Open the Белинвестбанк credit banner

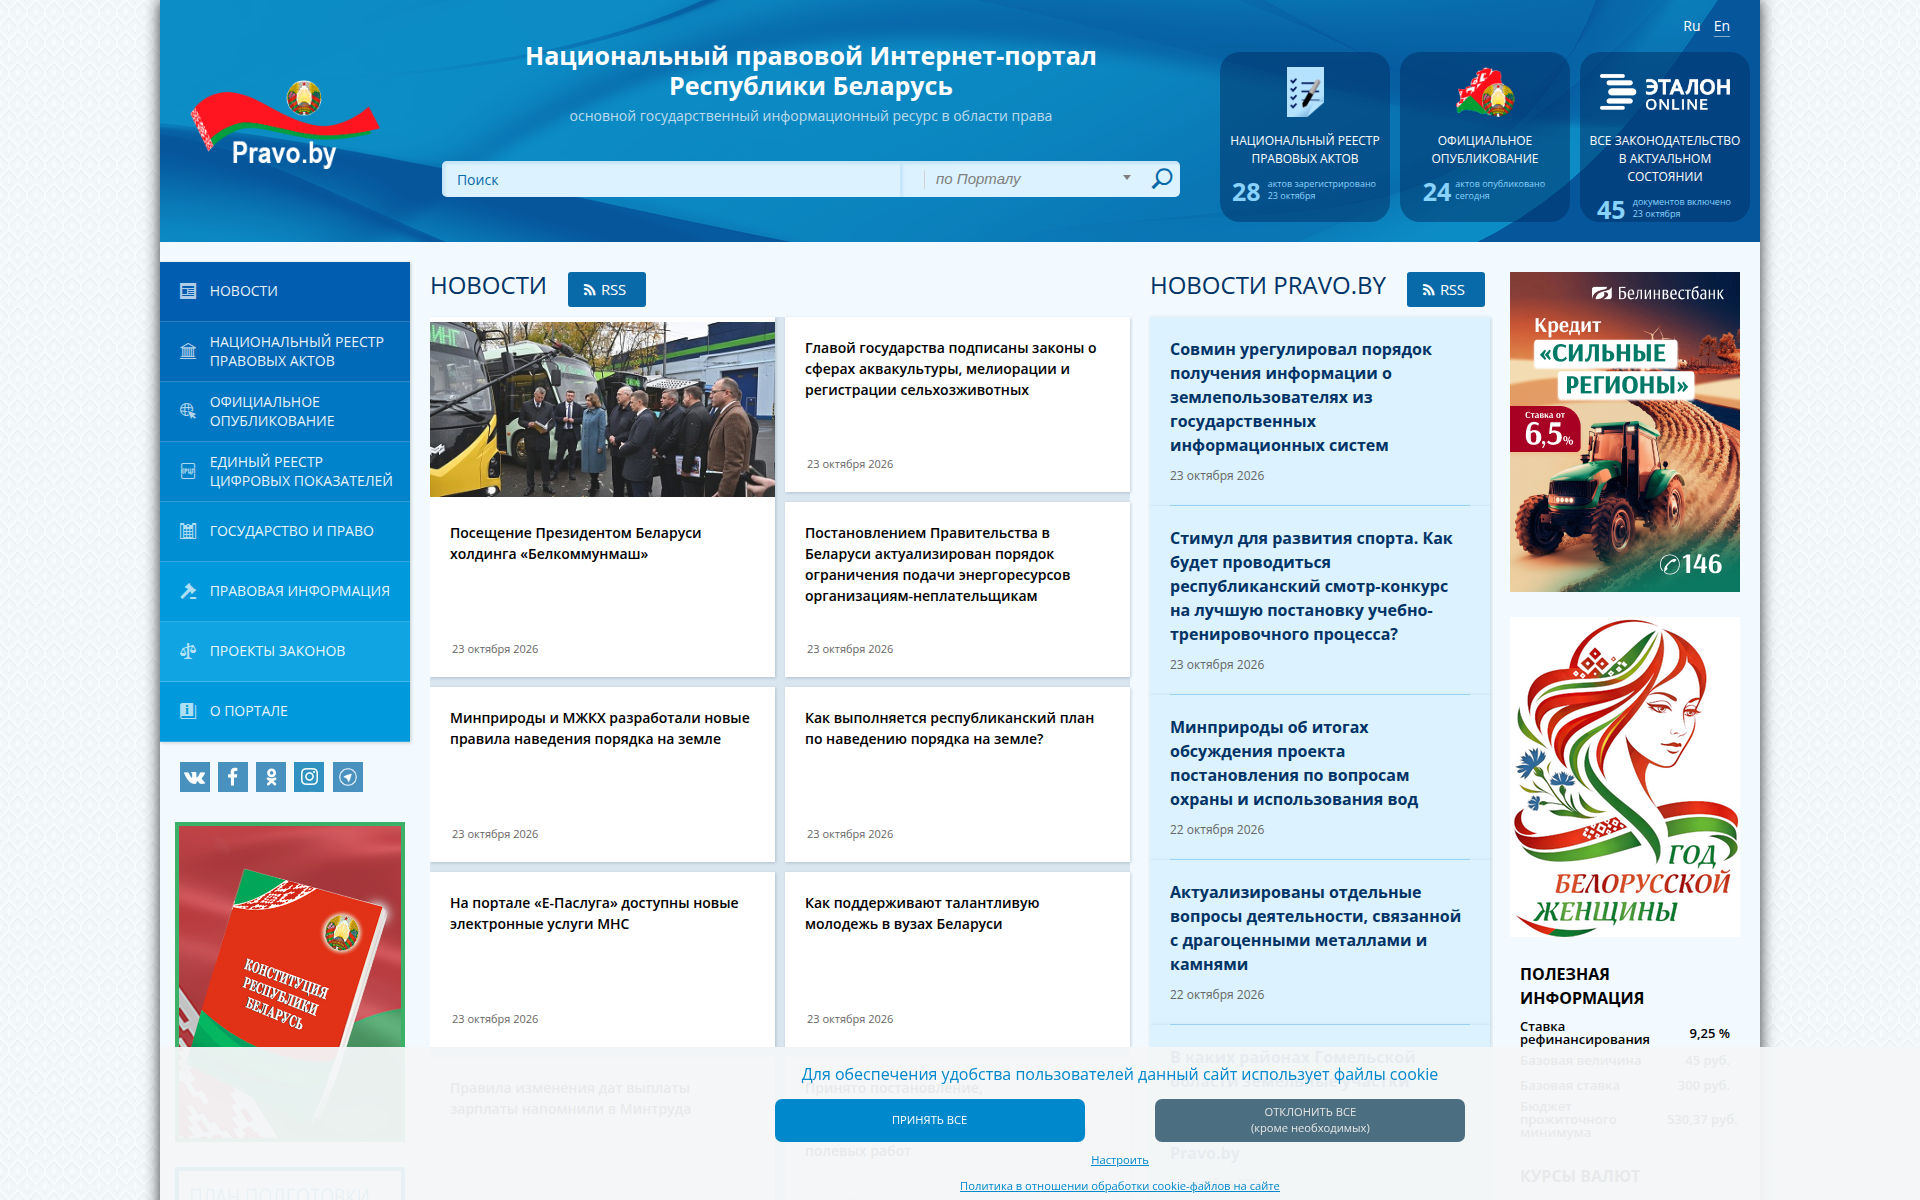pos(1625,432)
